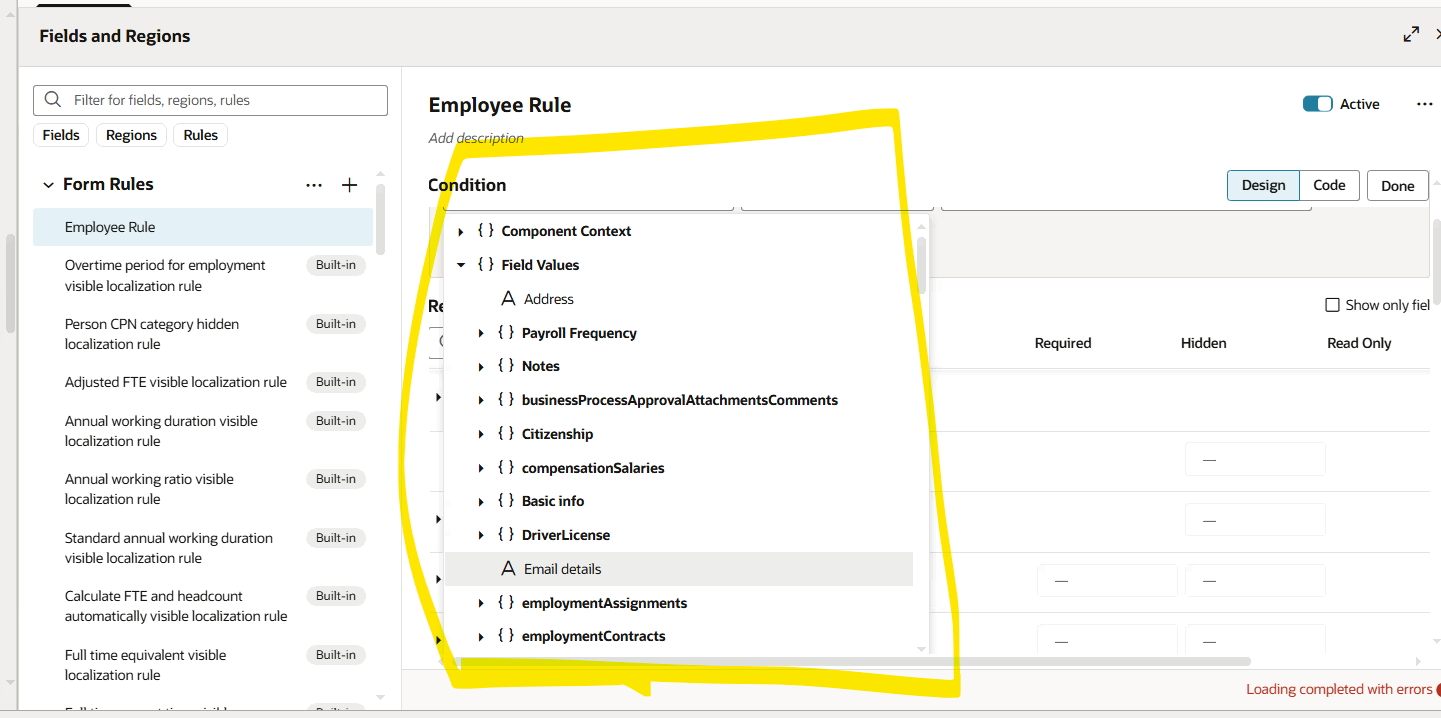Screen dimensions: 1441x718
Task: Click the Citizenship braces icon
Action: (506, 434)
